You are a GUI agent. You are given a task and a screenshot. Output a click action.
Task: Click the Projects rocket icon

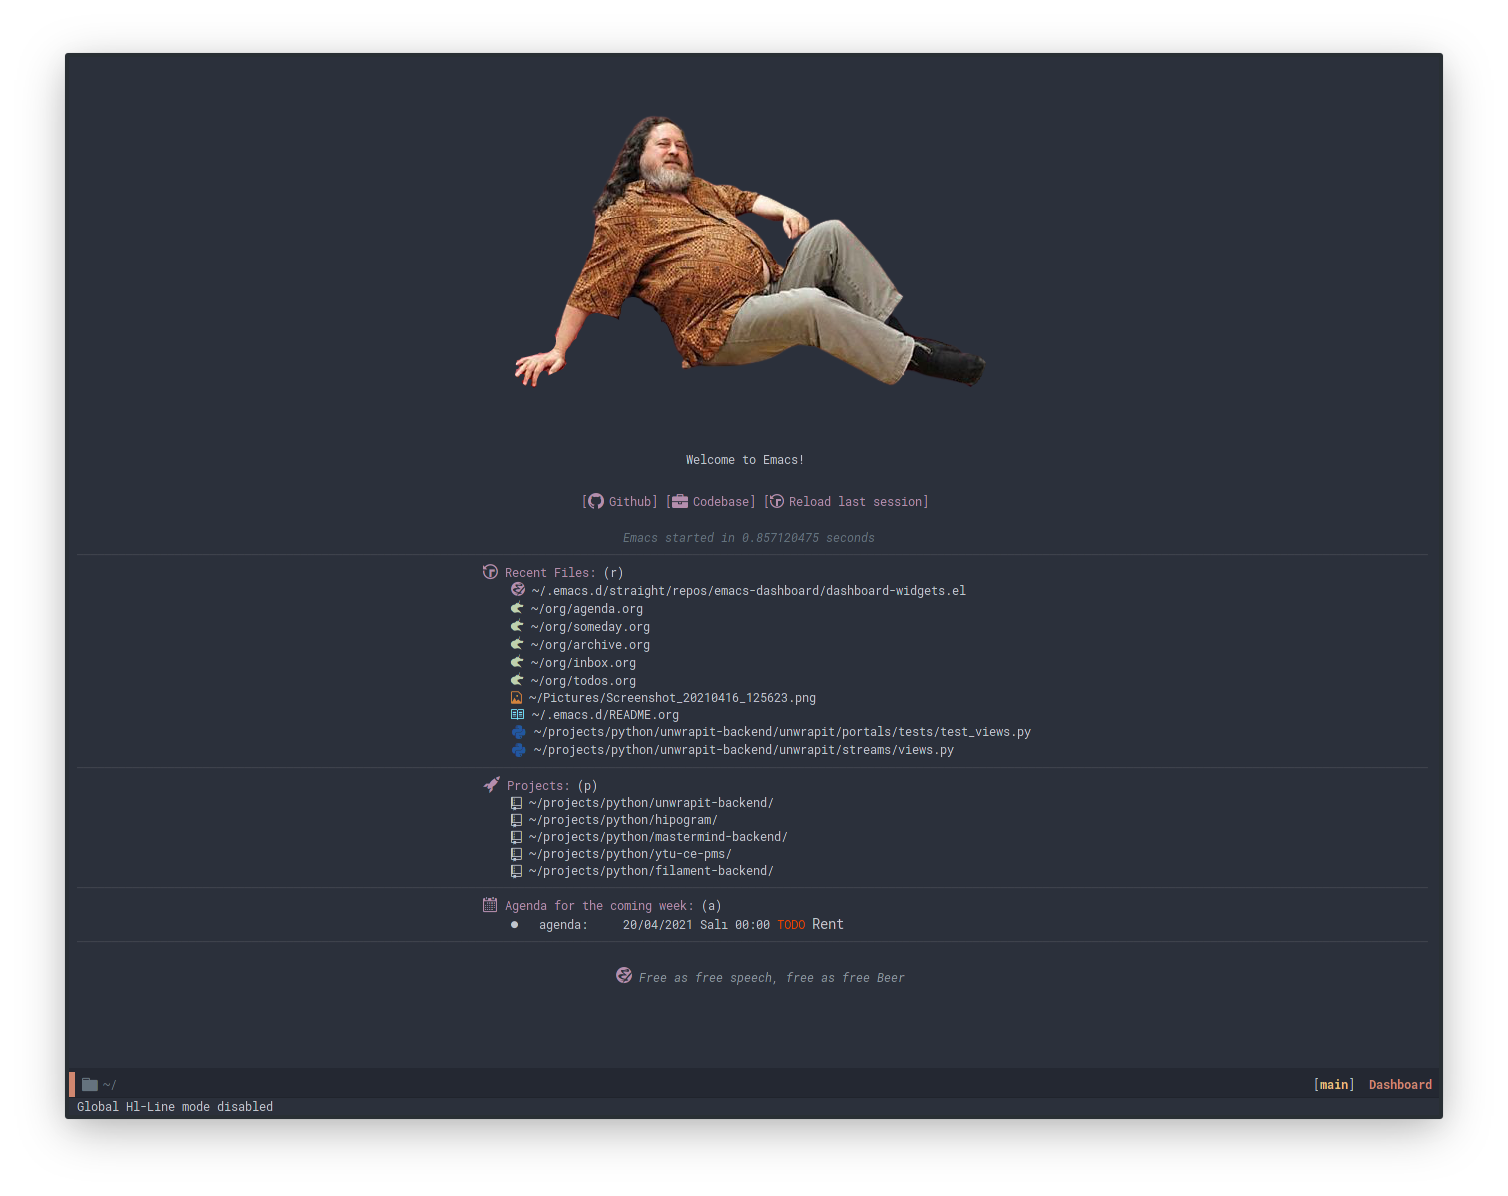(x=491, y=785)
